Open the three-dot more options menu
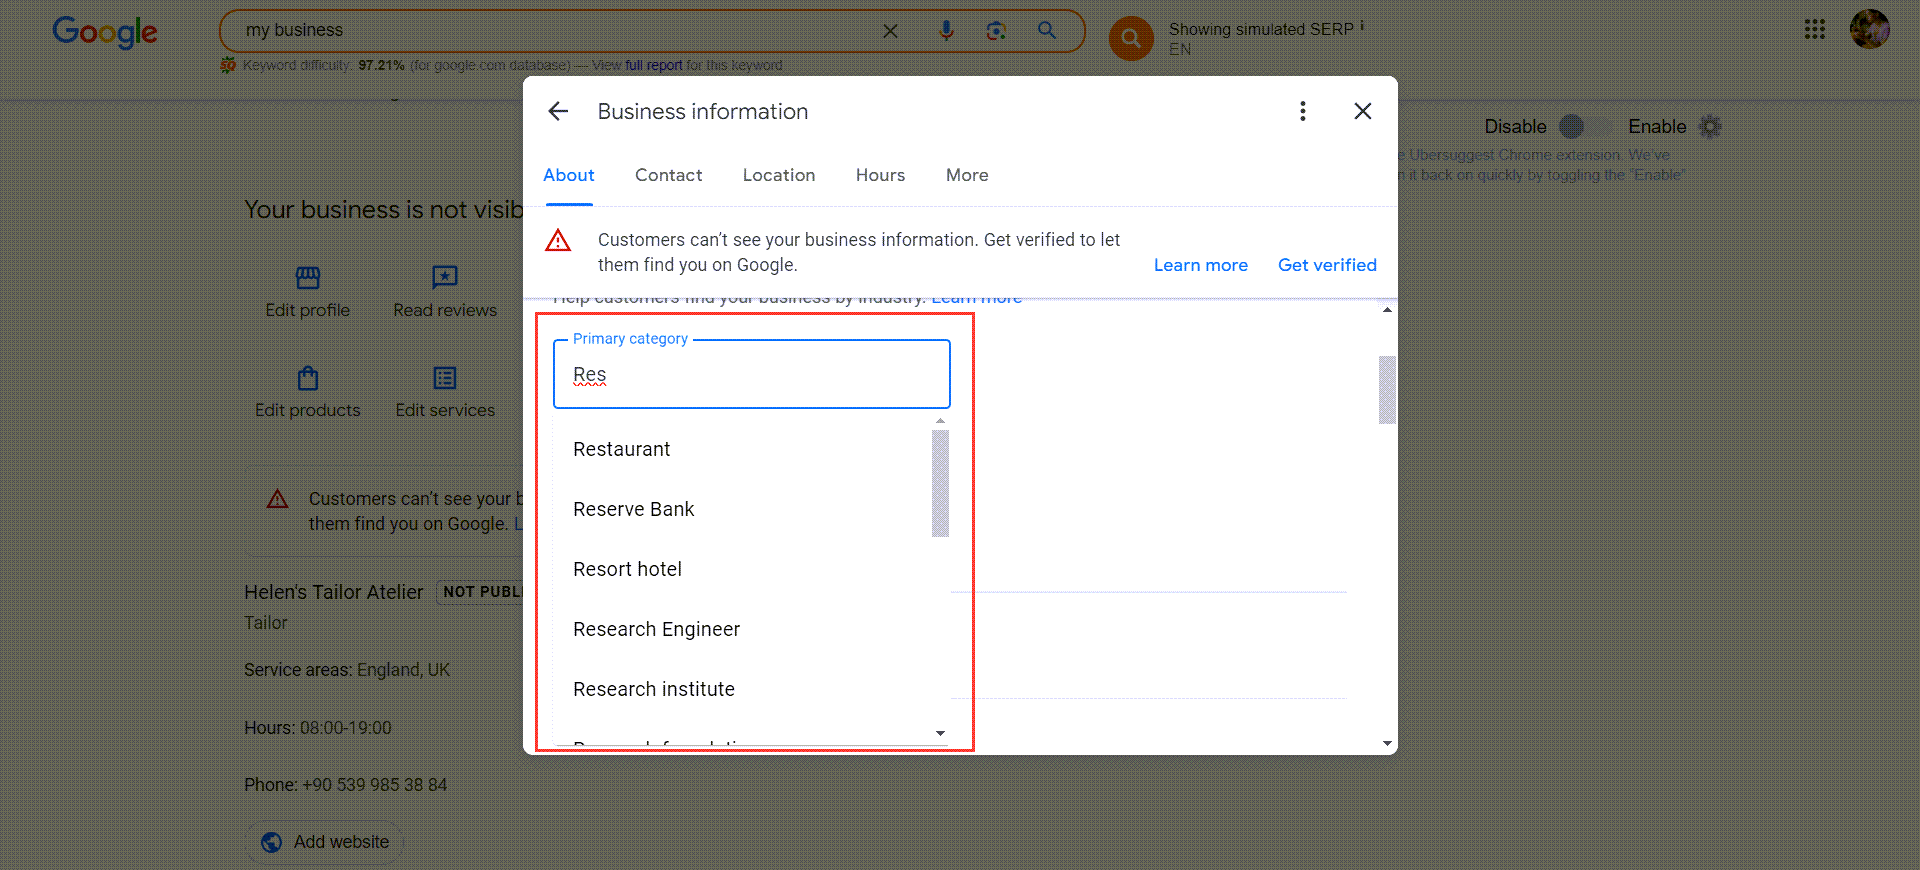 1302,111
